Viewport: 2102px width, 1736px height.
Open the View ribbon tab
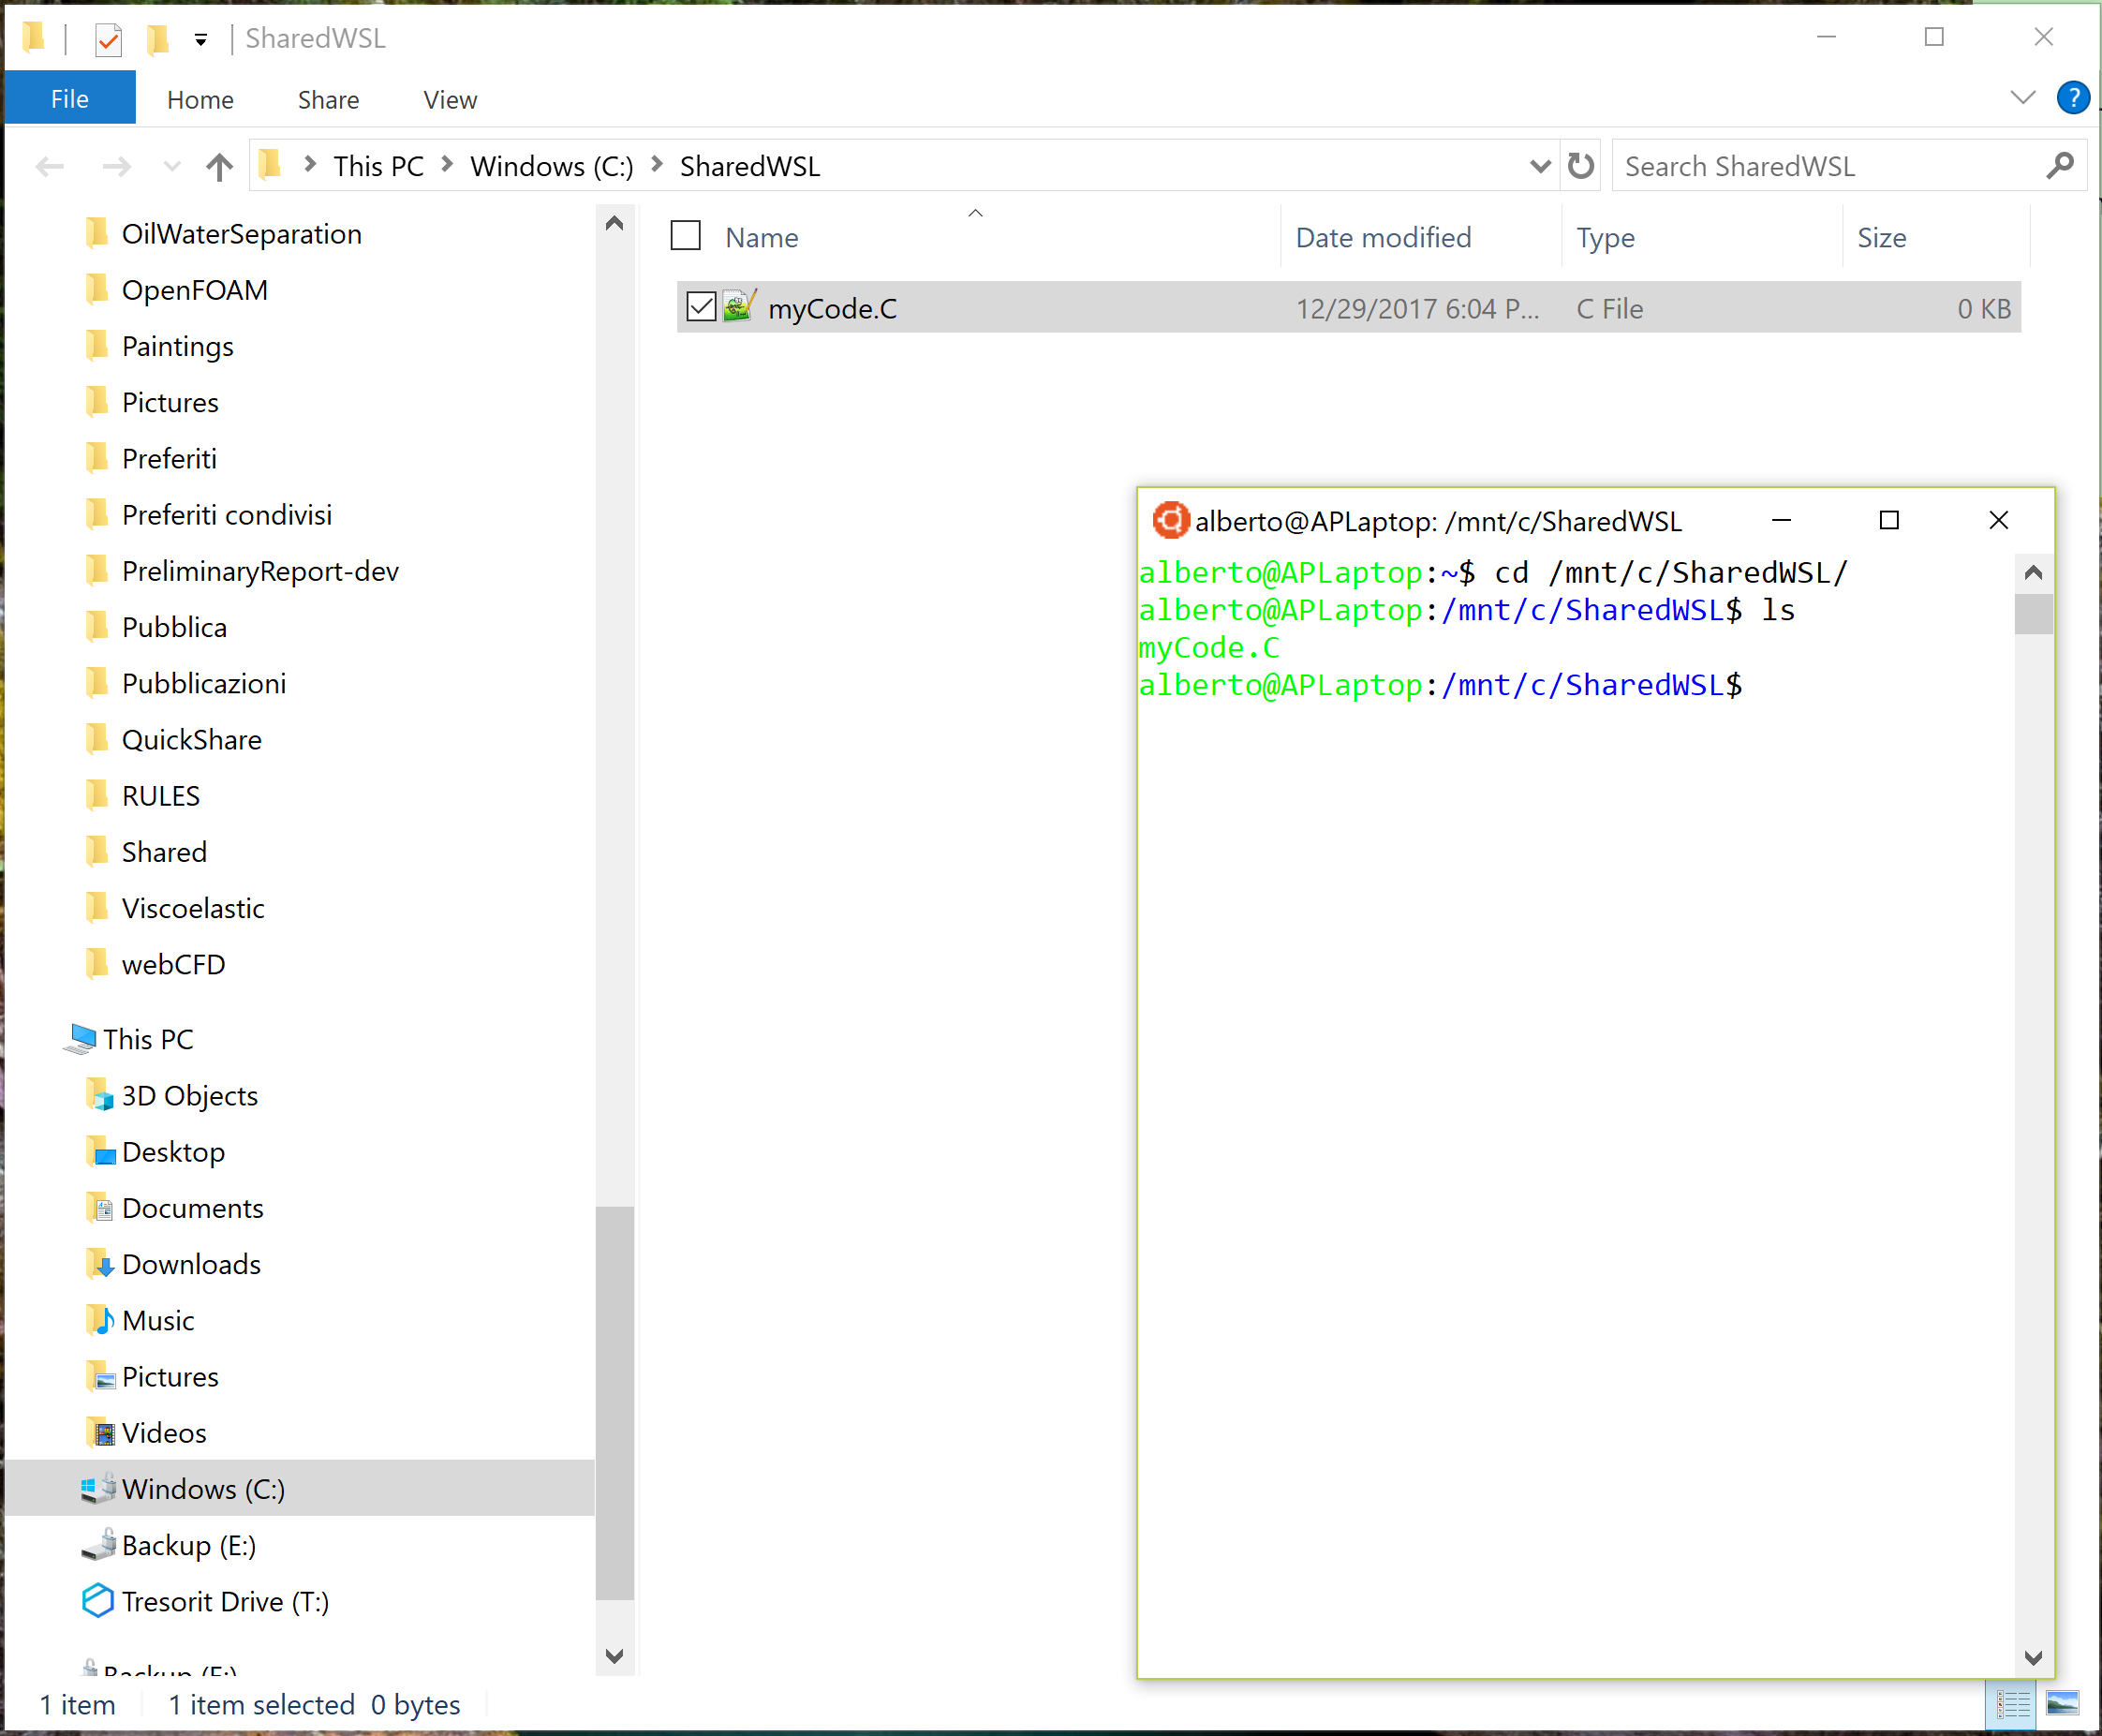(x=450, y=100)
